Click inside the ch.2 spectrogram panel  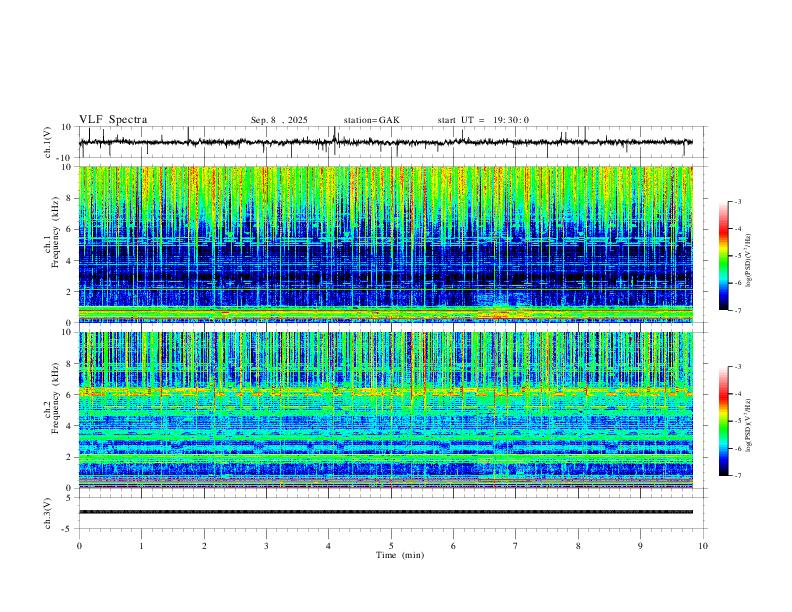point(386,410)
